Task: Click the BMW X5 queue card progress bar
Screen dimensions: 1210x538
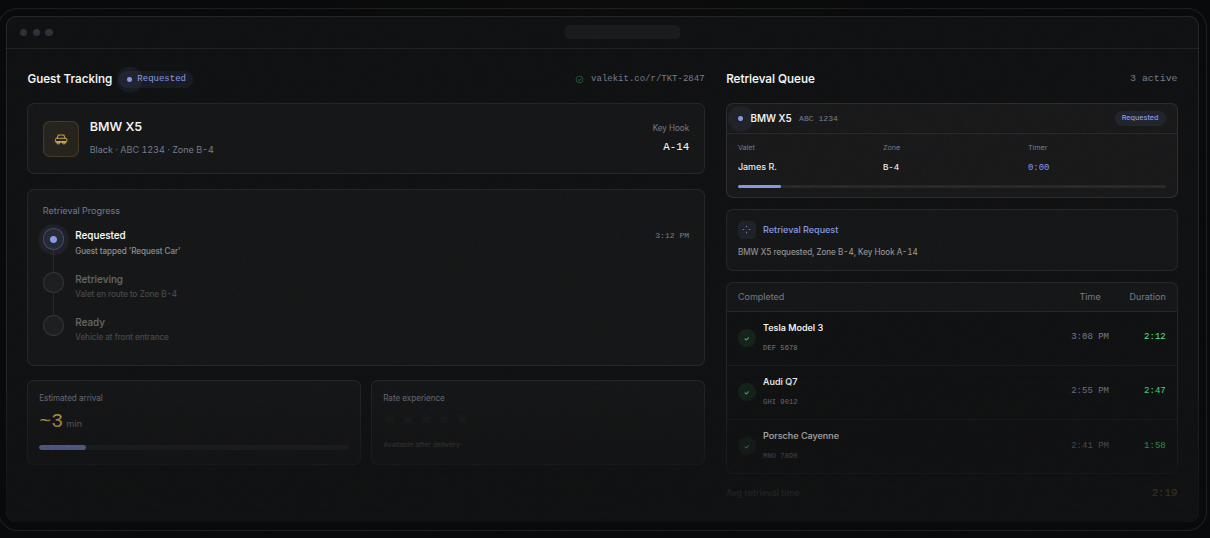Action: 952,186
